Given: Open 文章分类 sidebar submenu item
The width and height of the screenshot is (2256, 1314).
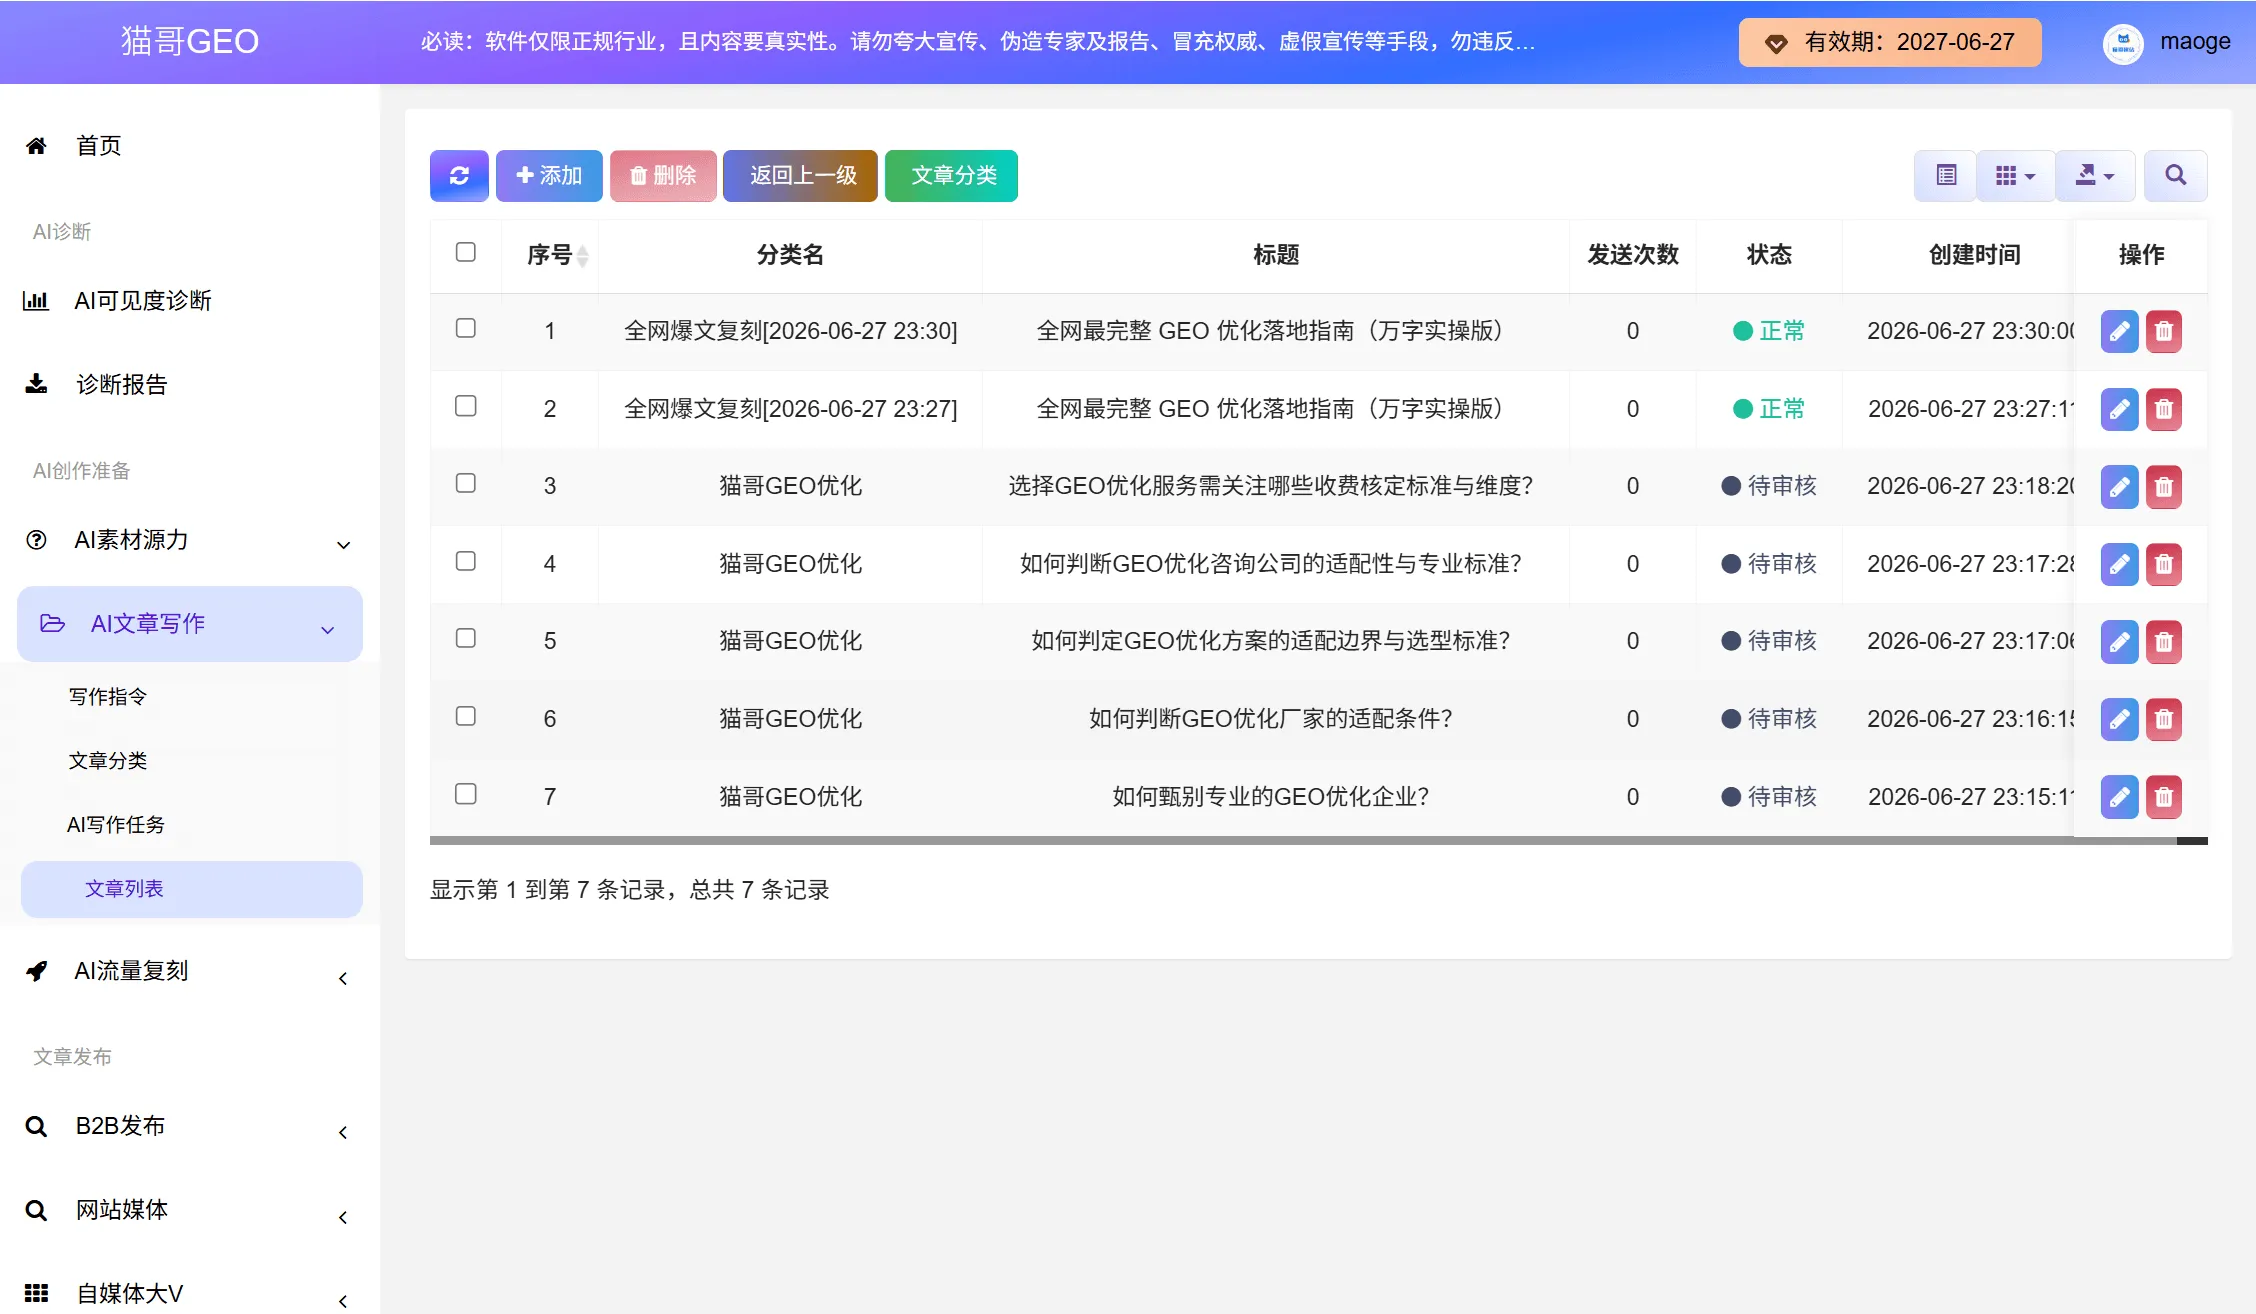Looking at the screenshot, I should 108,761.
